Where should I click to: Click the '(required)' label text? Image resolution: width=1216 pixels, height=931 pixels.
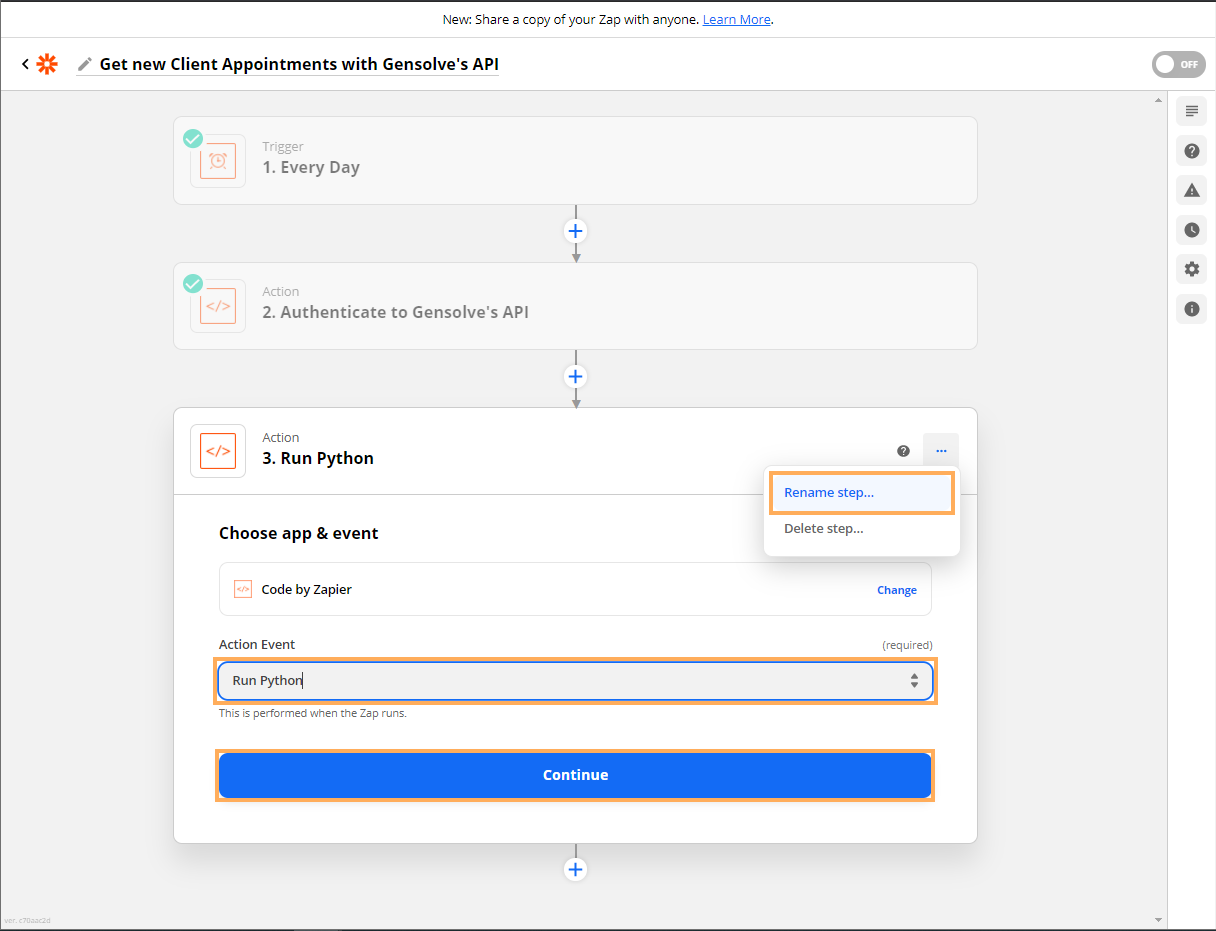[x=907, y=645]
